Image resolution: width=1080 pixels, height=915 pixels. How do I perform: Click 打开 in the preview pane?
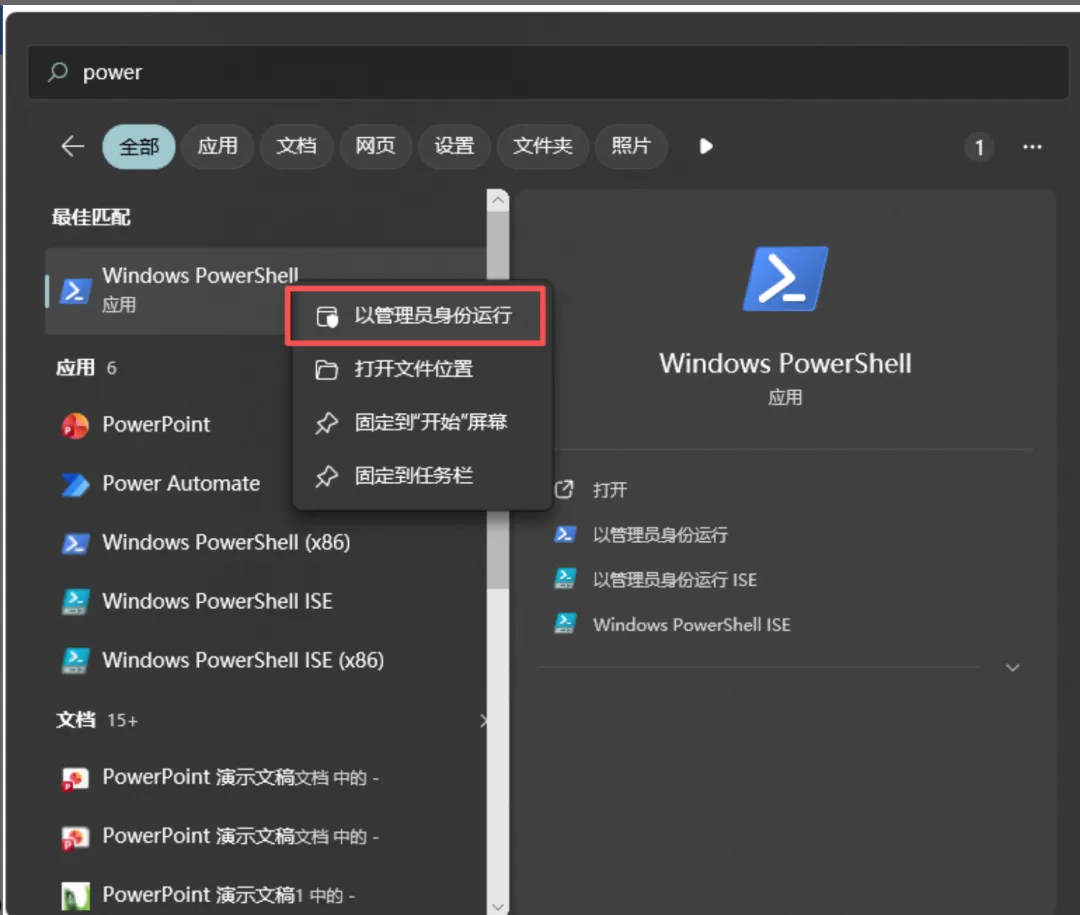pyautogui.click(x=610, y=490)
